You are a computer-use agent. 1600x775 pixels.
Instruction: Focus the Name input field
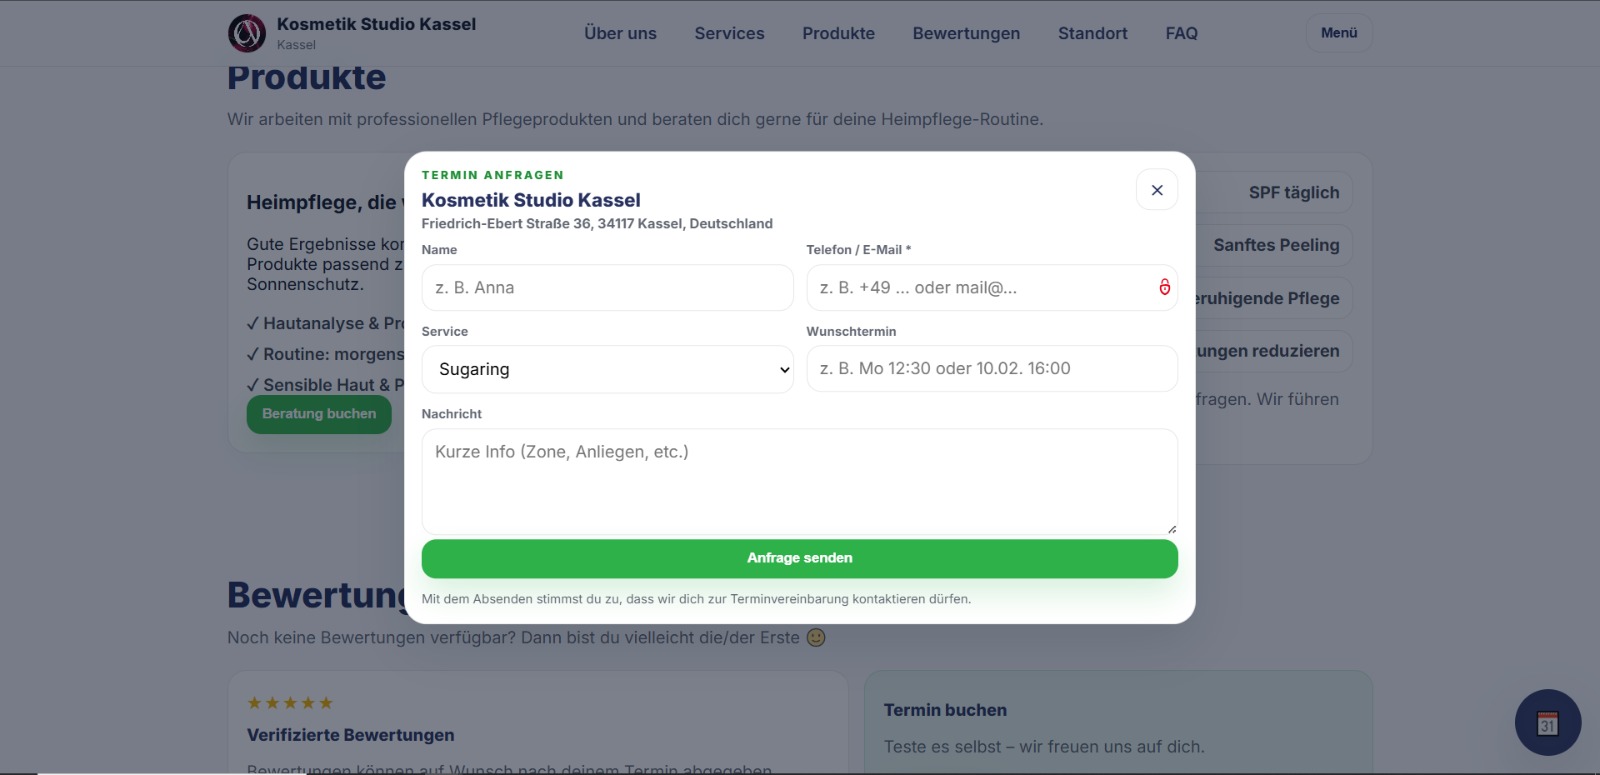click(607, 288)
